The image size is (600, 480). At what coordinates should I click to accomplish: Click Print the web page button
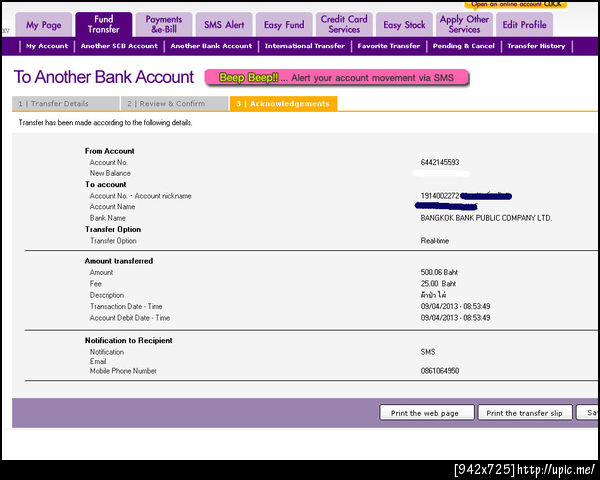[x=427, y=413]
